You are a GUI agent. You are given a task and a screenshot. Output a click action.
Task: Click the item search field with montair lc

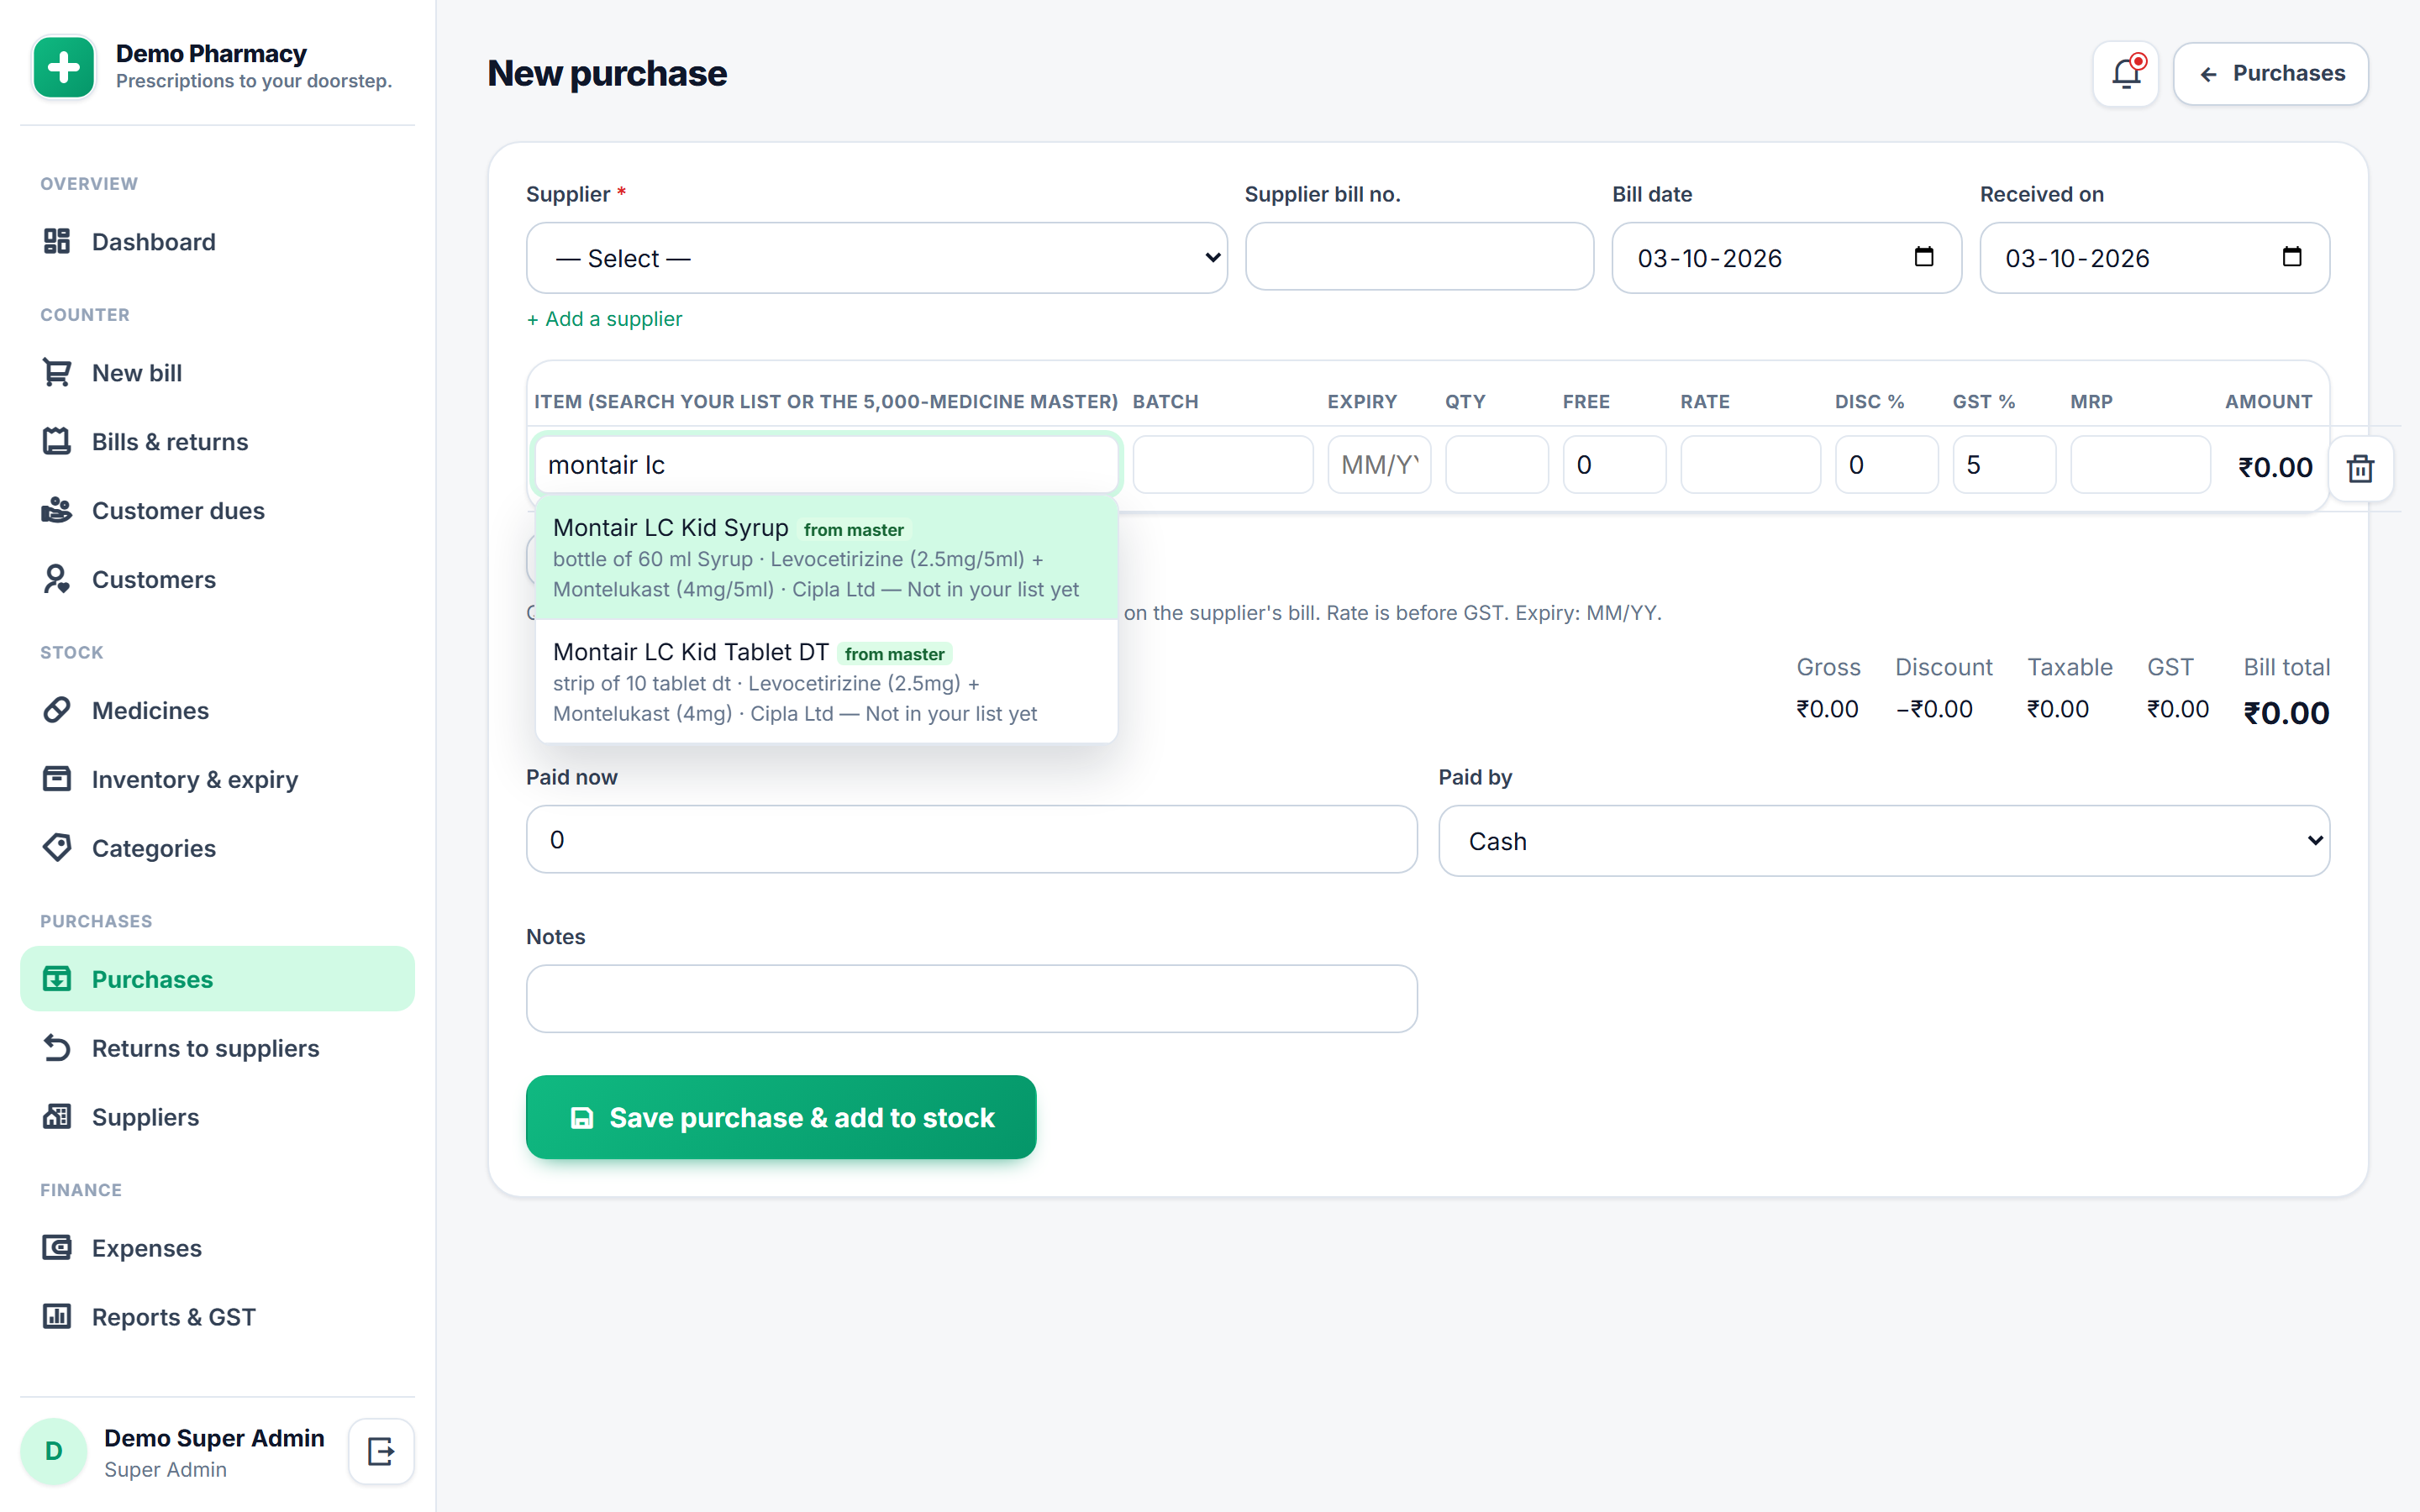click(x=826, y=465)
